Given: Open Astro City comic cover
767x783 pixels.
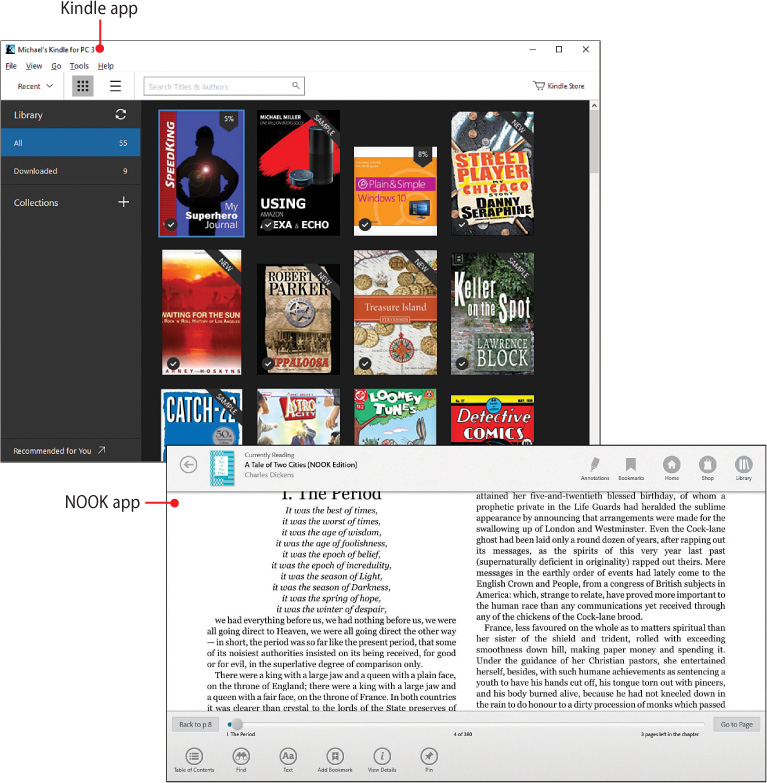Looking at the screenshot, I should tap(298, 417).
